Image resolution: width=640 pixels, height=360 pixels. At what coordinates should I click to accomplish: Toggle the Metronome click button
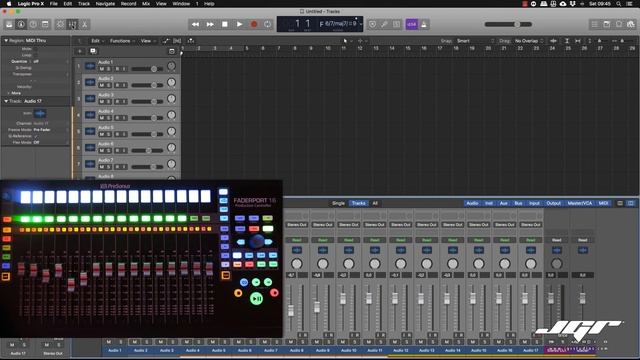(x=424, y=24)
